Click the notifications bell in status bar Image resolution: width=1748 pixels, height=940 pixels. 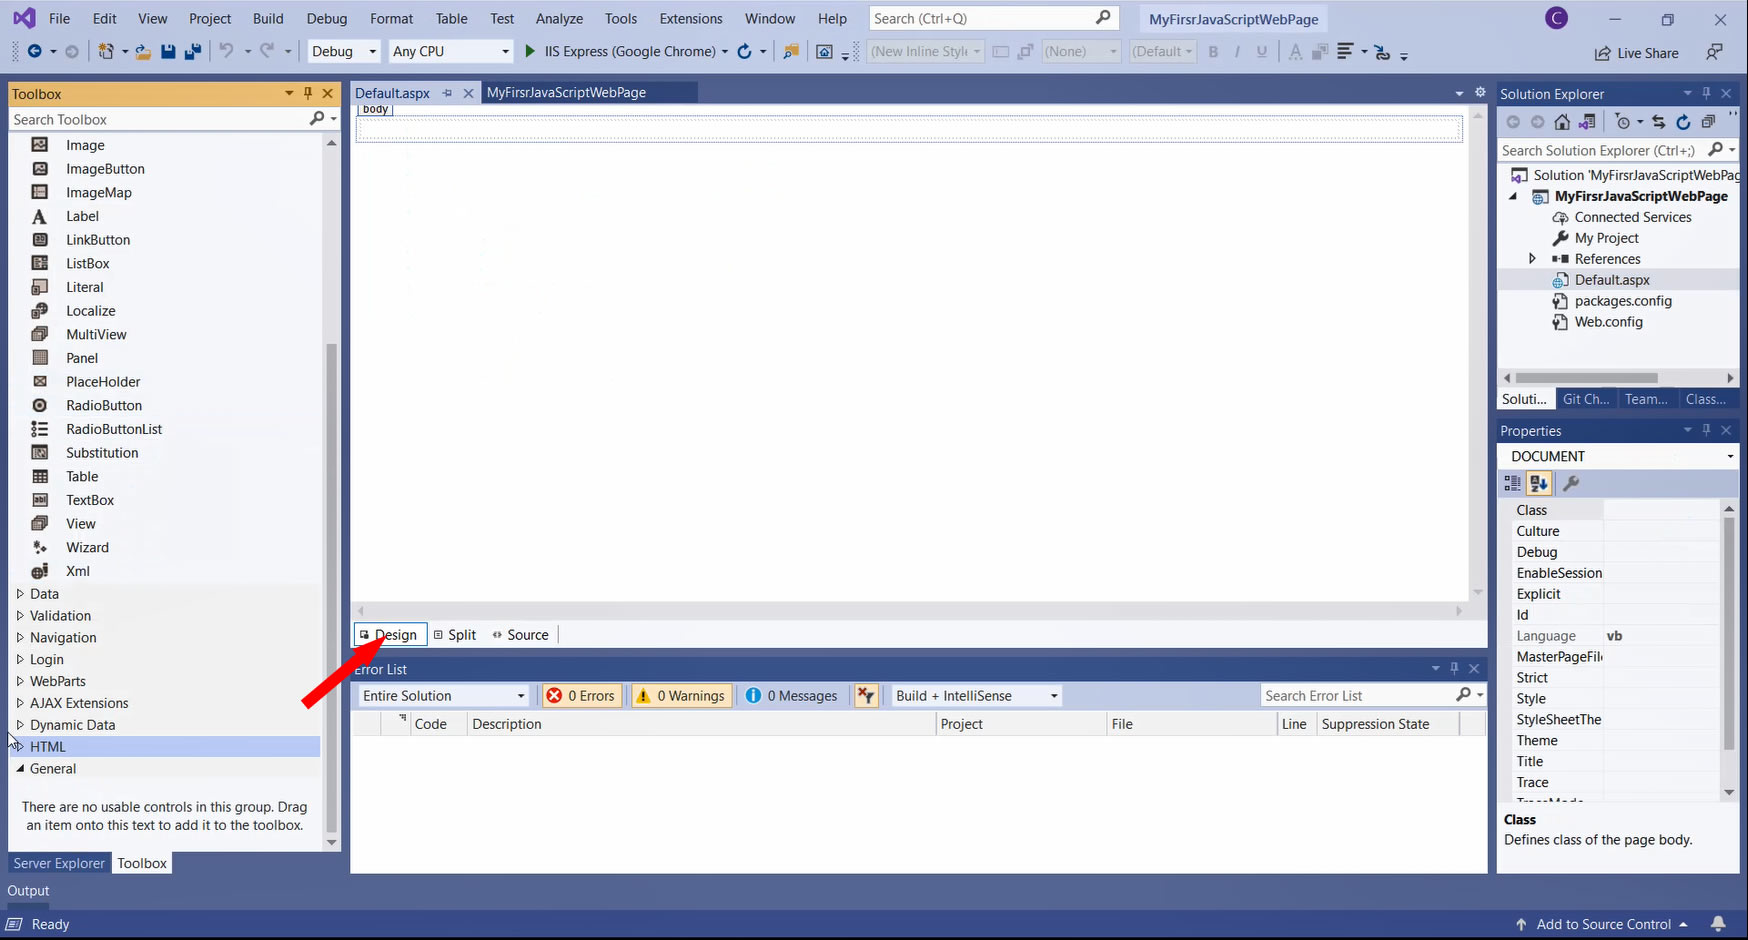point(1718,924)
